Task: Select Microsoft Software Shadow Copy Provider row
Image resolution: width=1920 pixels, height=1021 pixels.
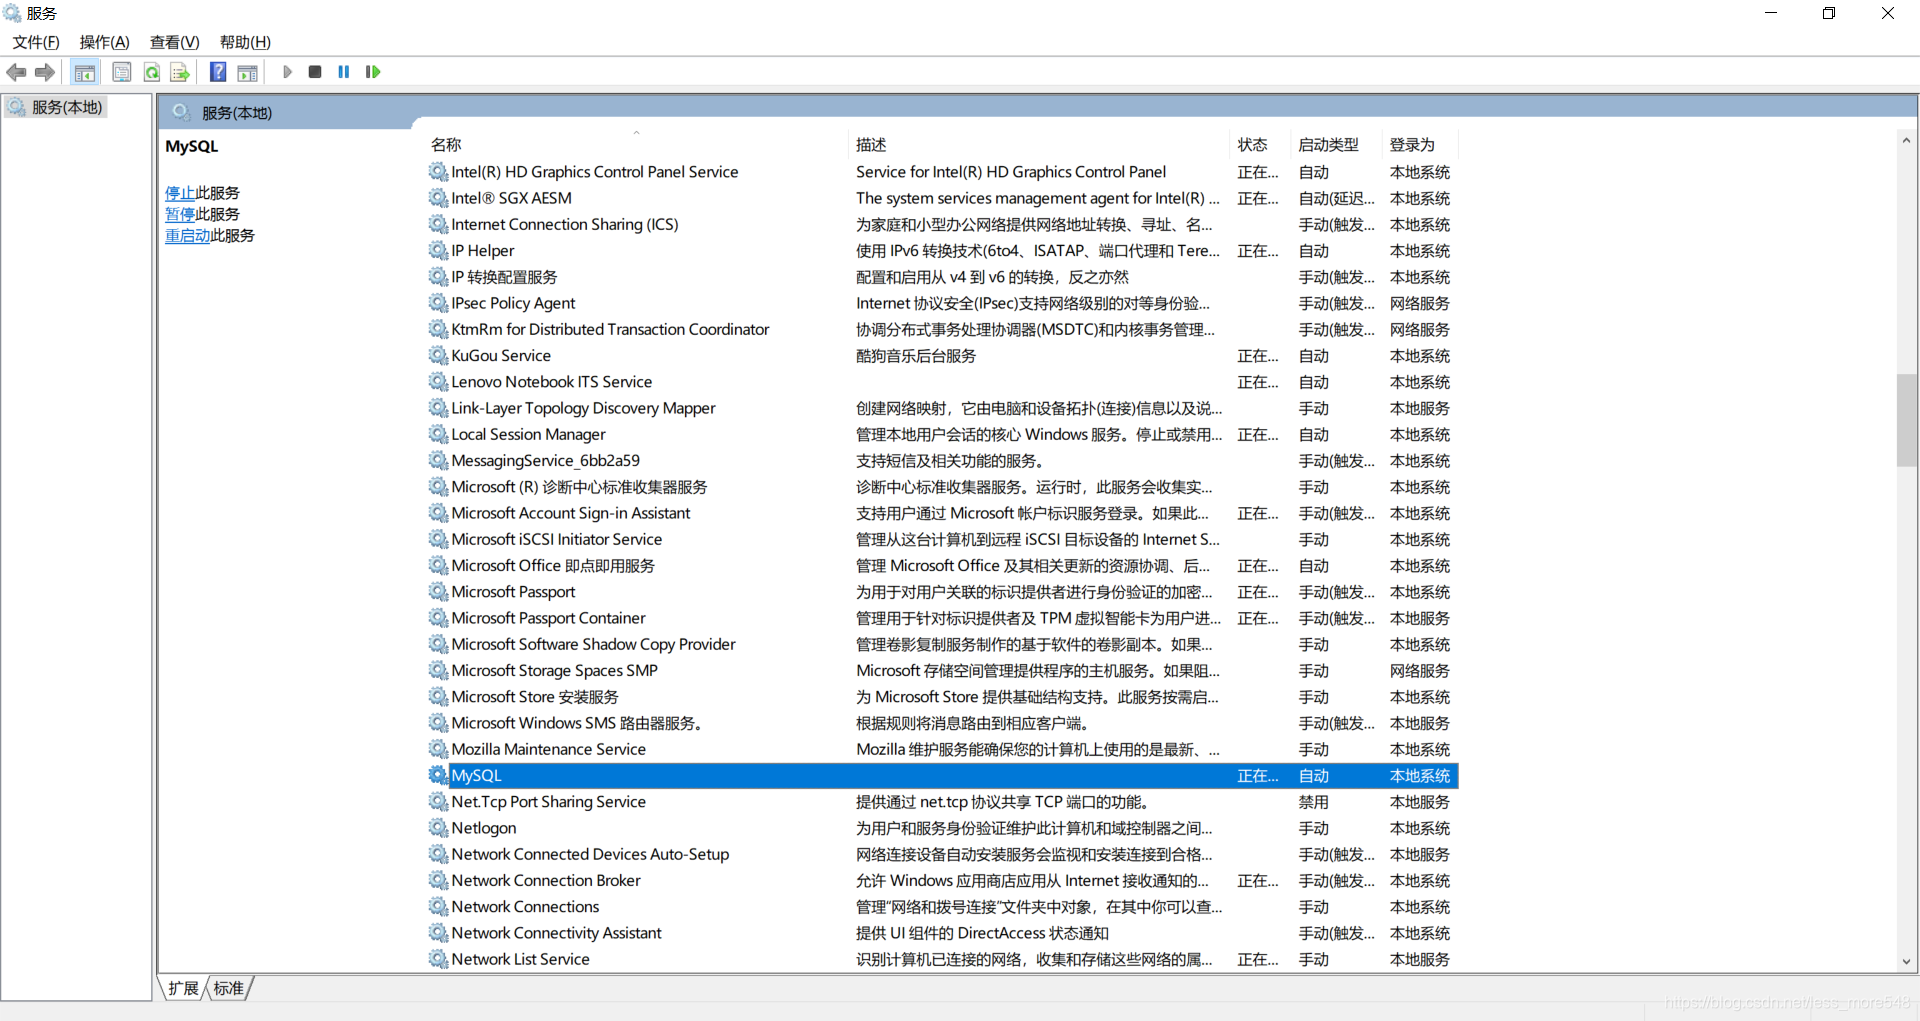Action: coord(943,644)
